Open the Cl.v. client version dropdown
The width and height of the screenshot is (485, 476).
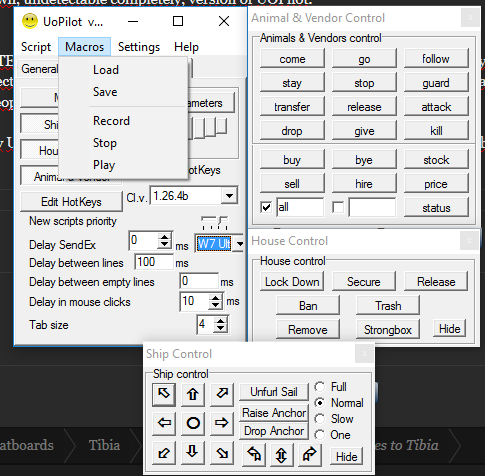click(x=229, y=196)
